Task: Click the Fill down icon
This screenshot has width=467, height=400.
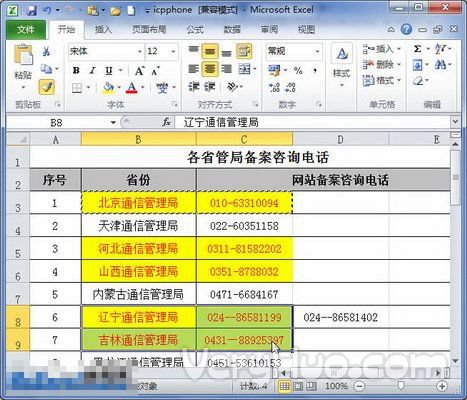Action: (x=417, y=65)
